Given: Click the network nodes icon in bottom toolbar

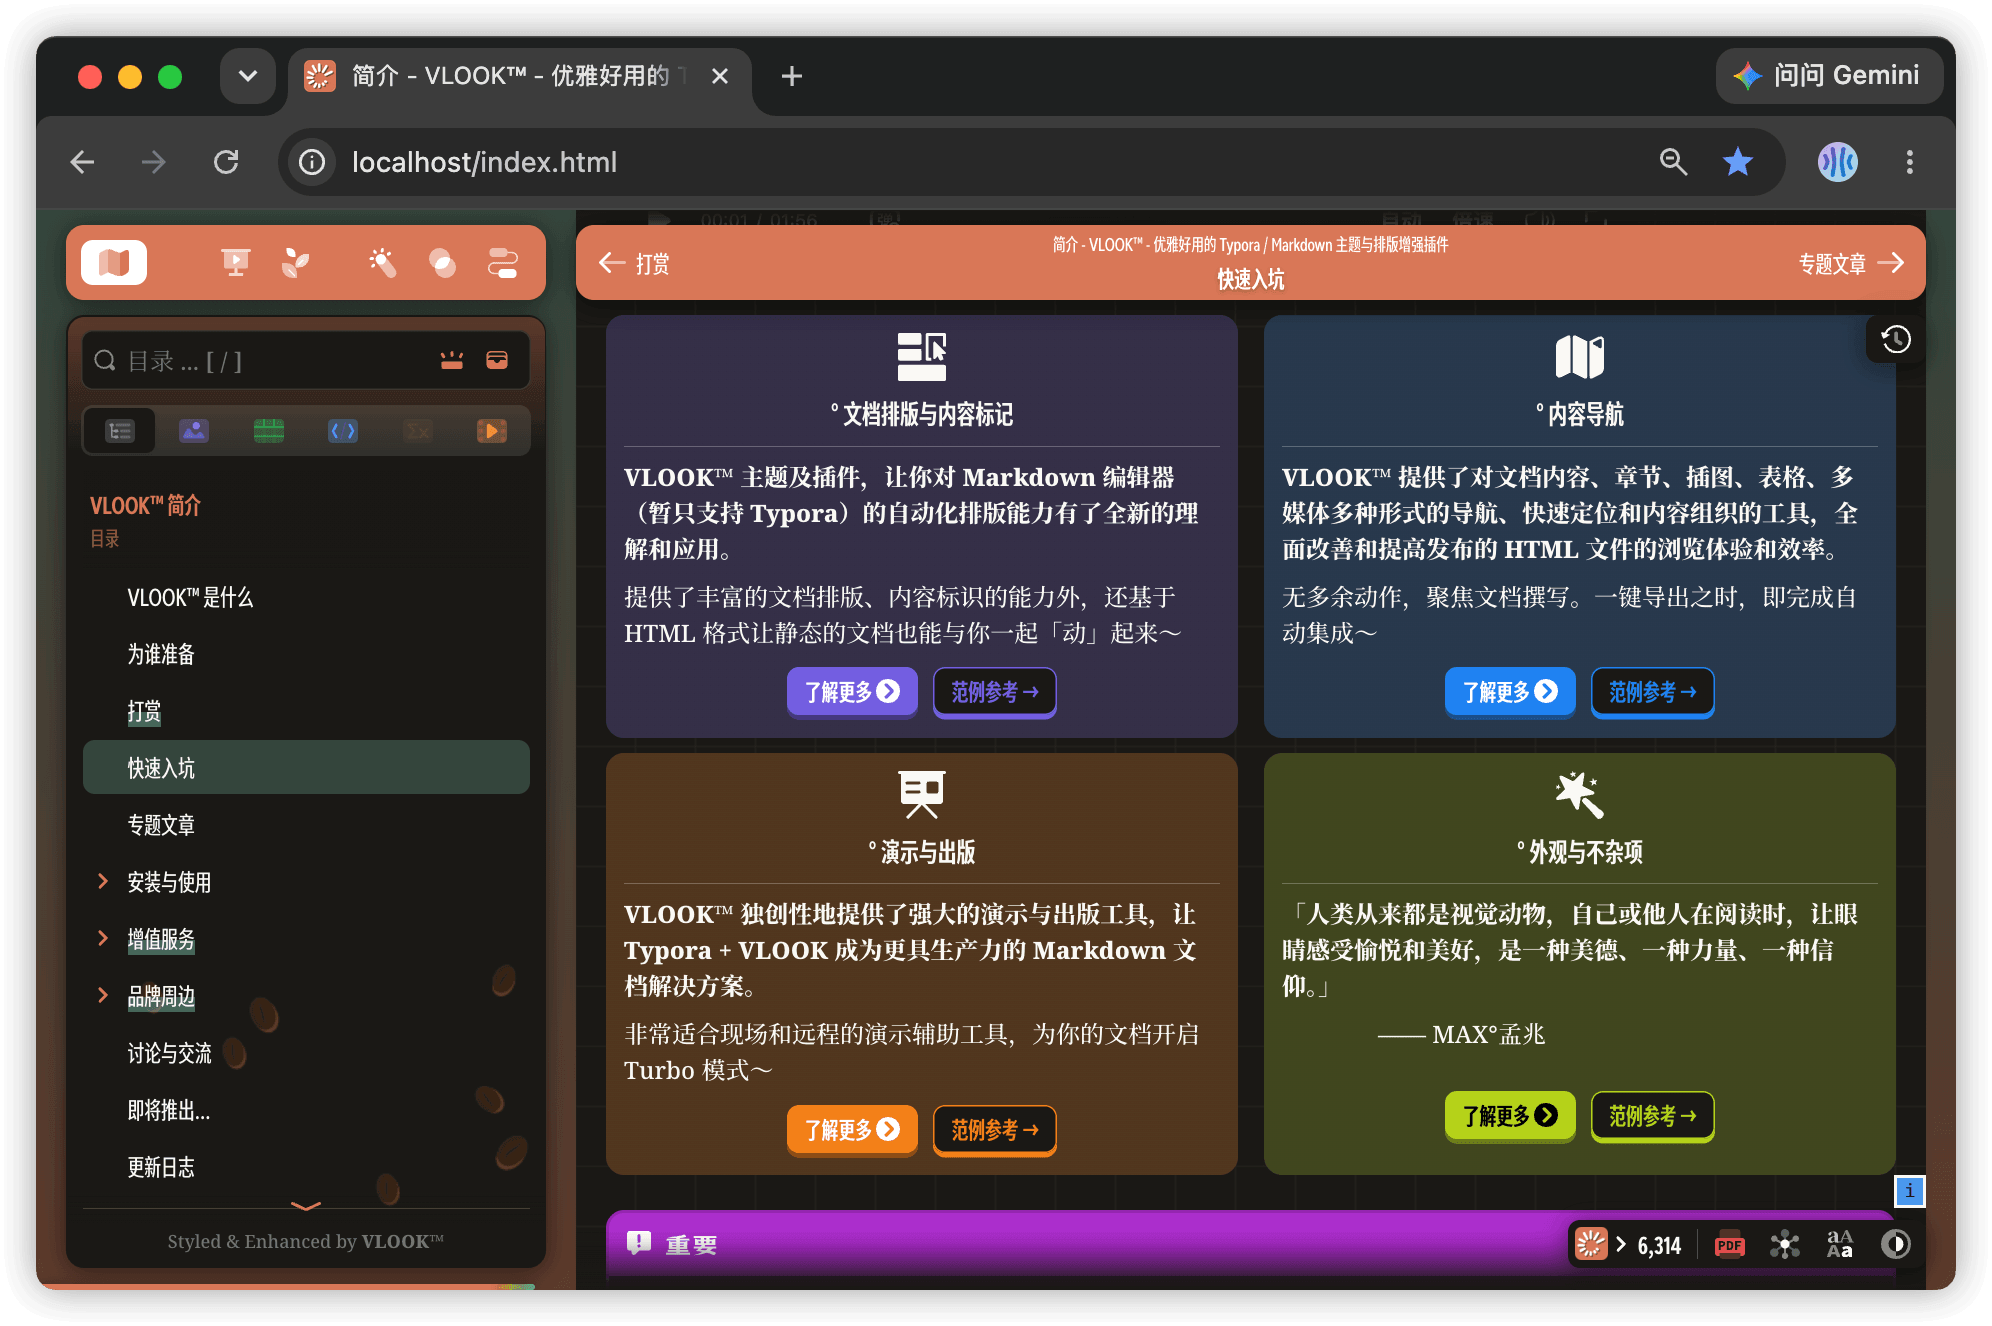Looking at the screenshot, I should (x=1785, y=1245).
